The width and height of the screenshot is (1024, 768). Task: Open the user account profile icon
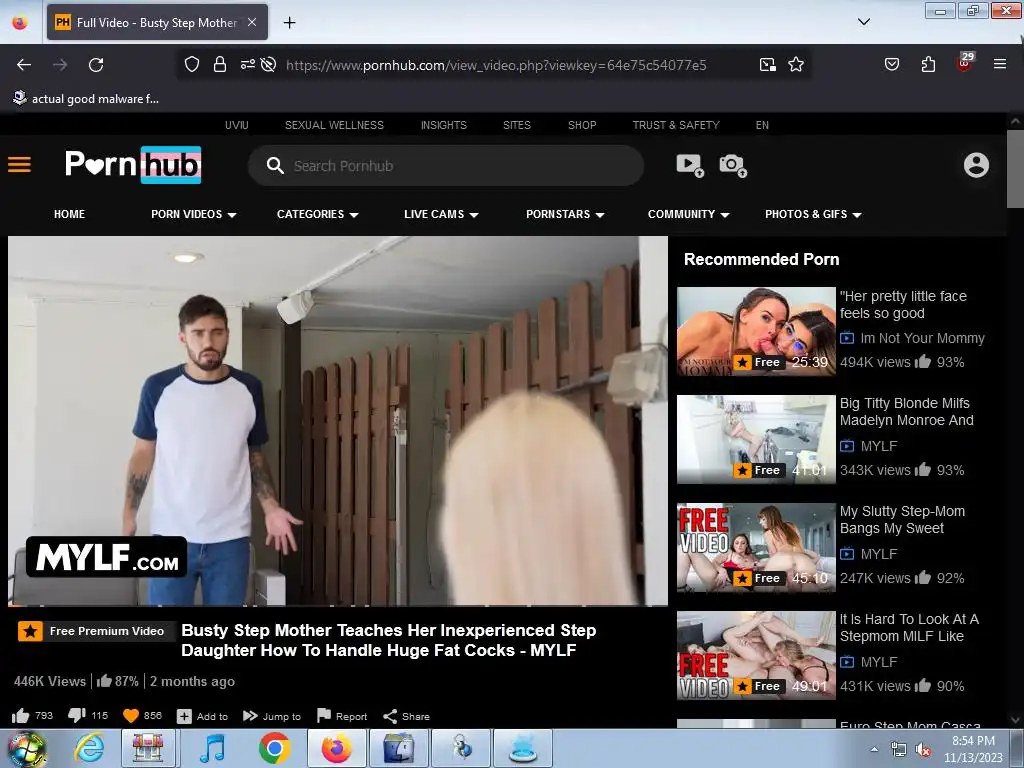(976, 165)
